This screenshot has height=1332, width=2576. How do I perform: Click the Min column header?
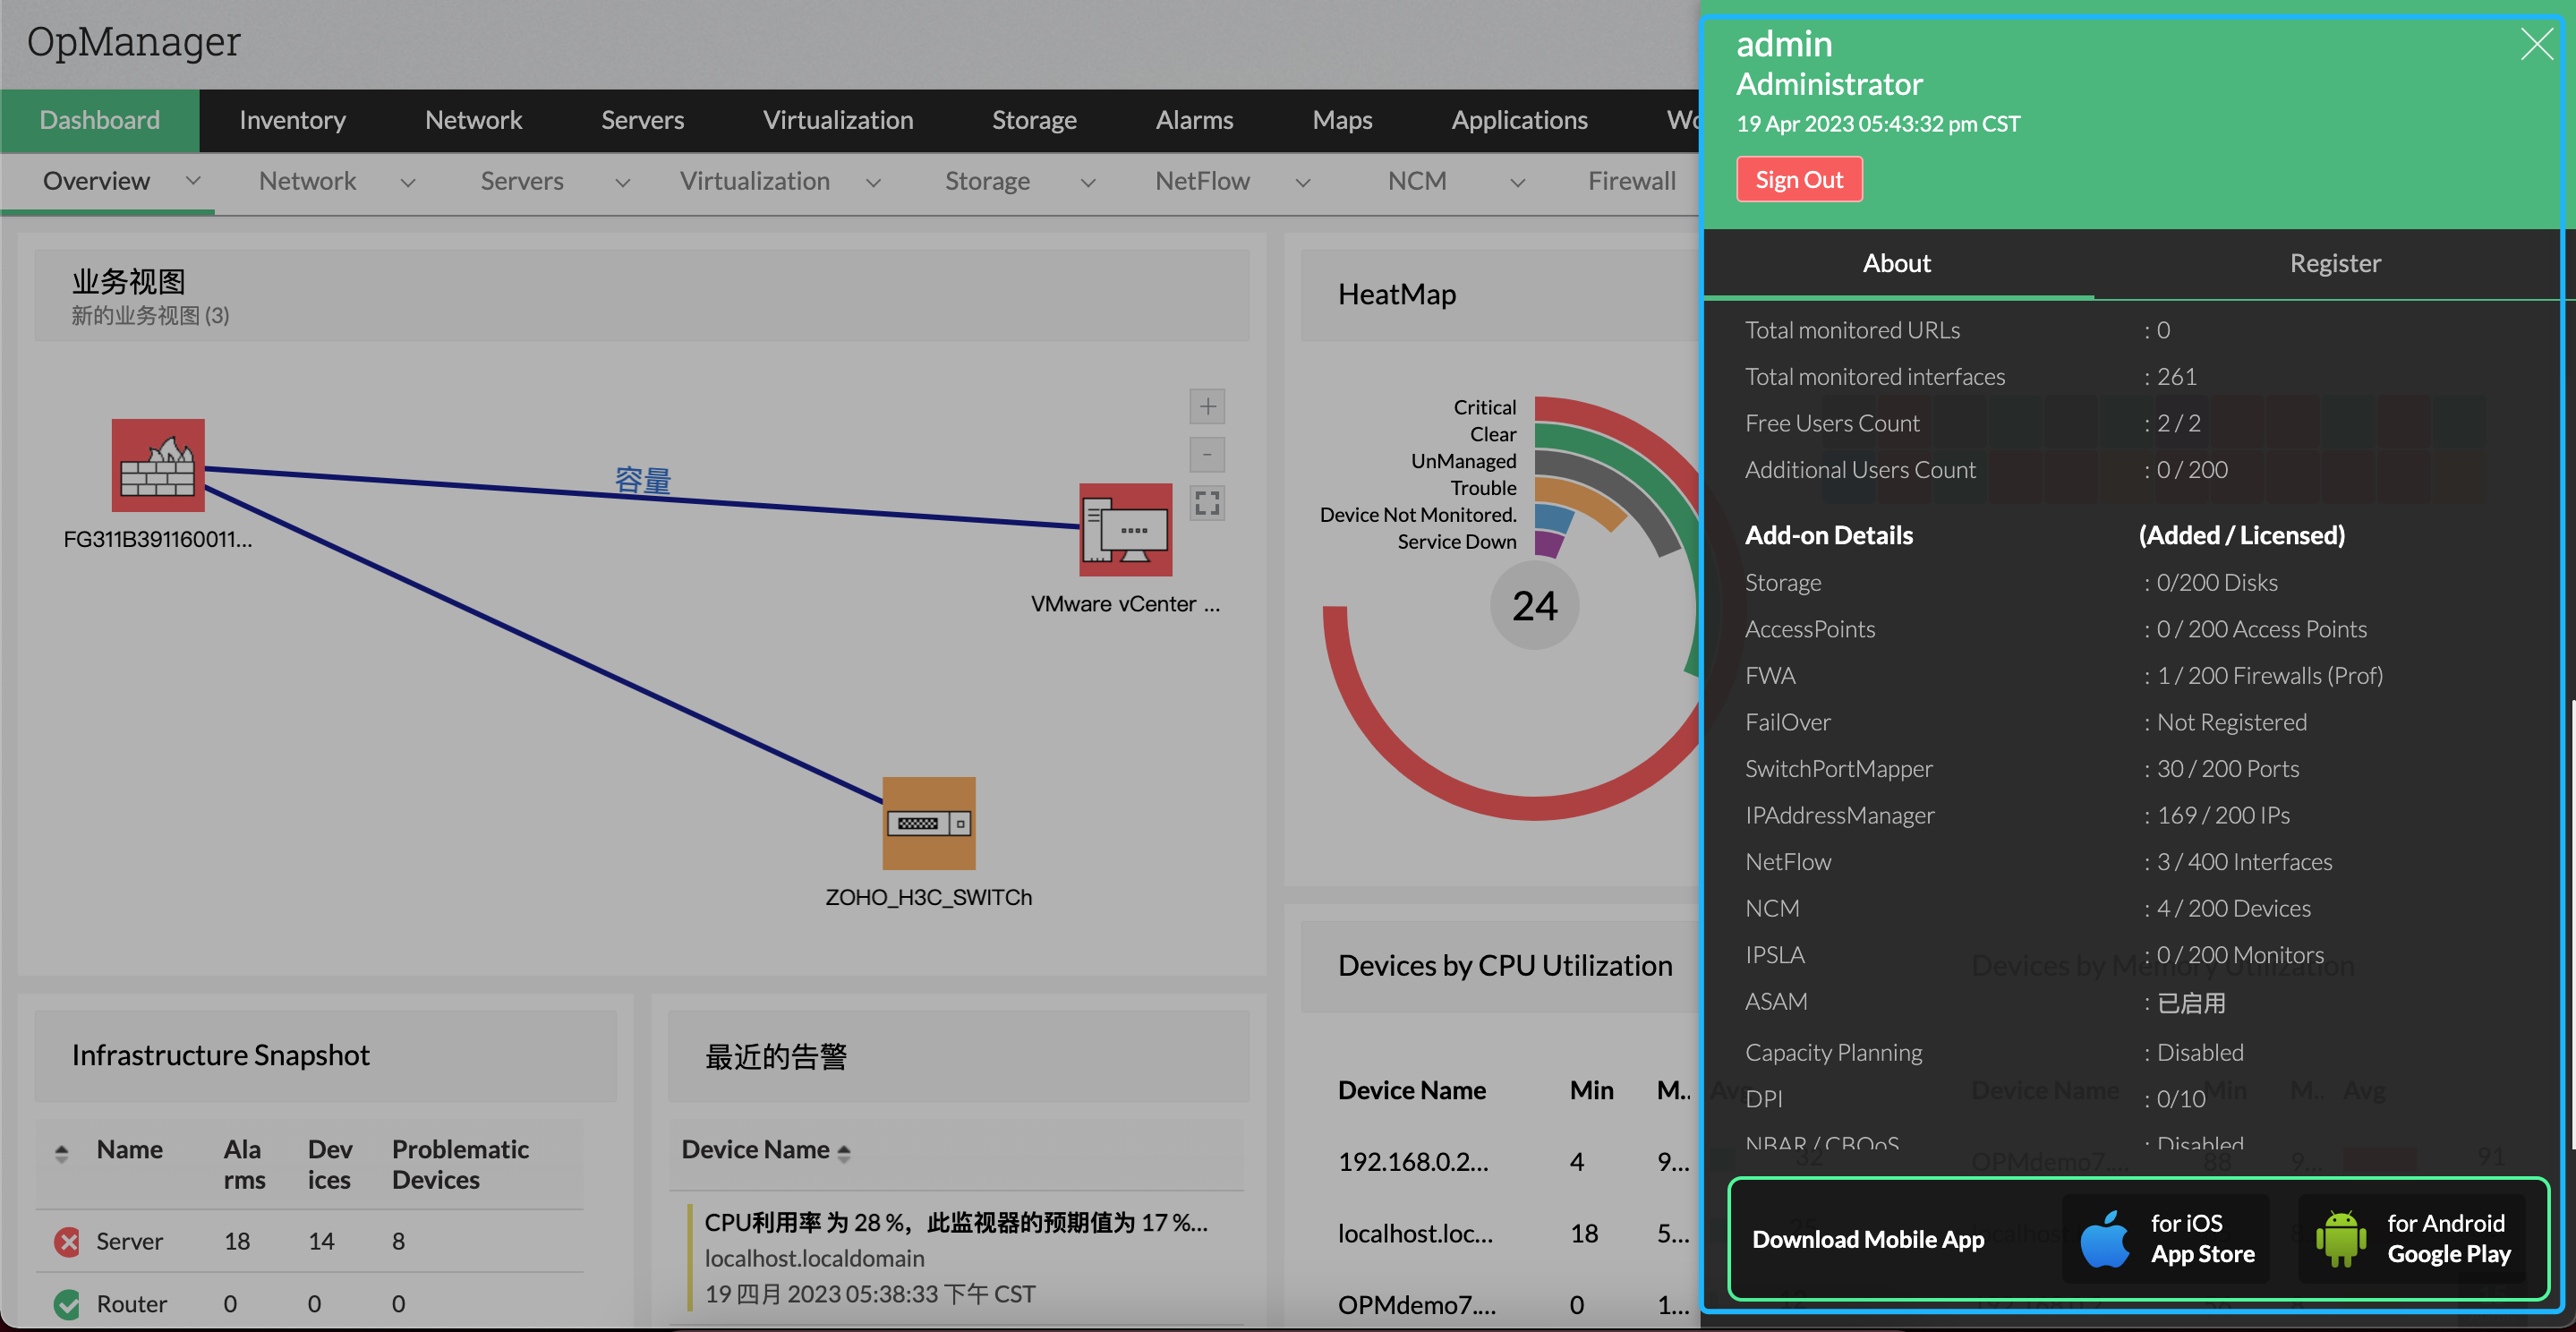(1591, 1090)
